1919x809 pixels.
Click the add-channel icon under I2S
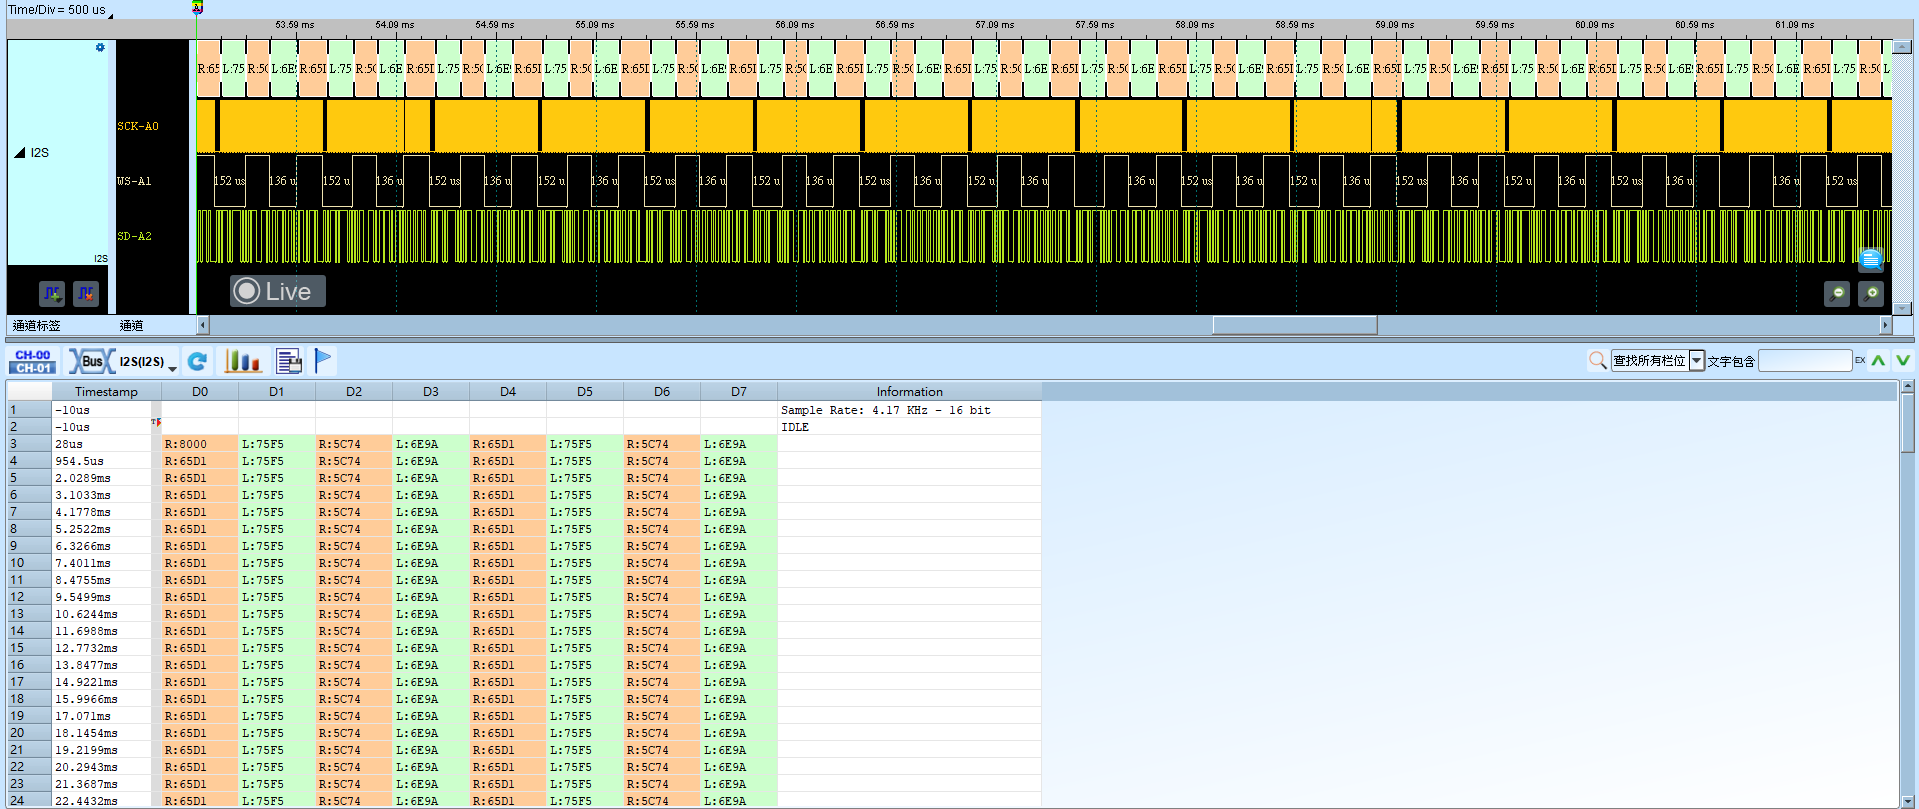tap(52, 293)
